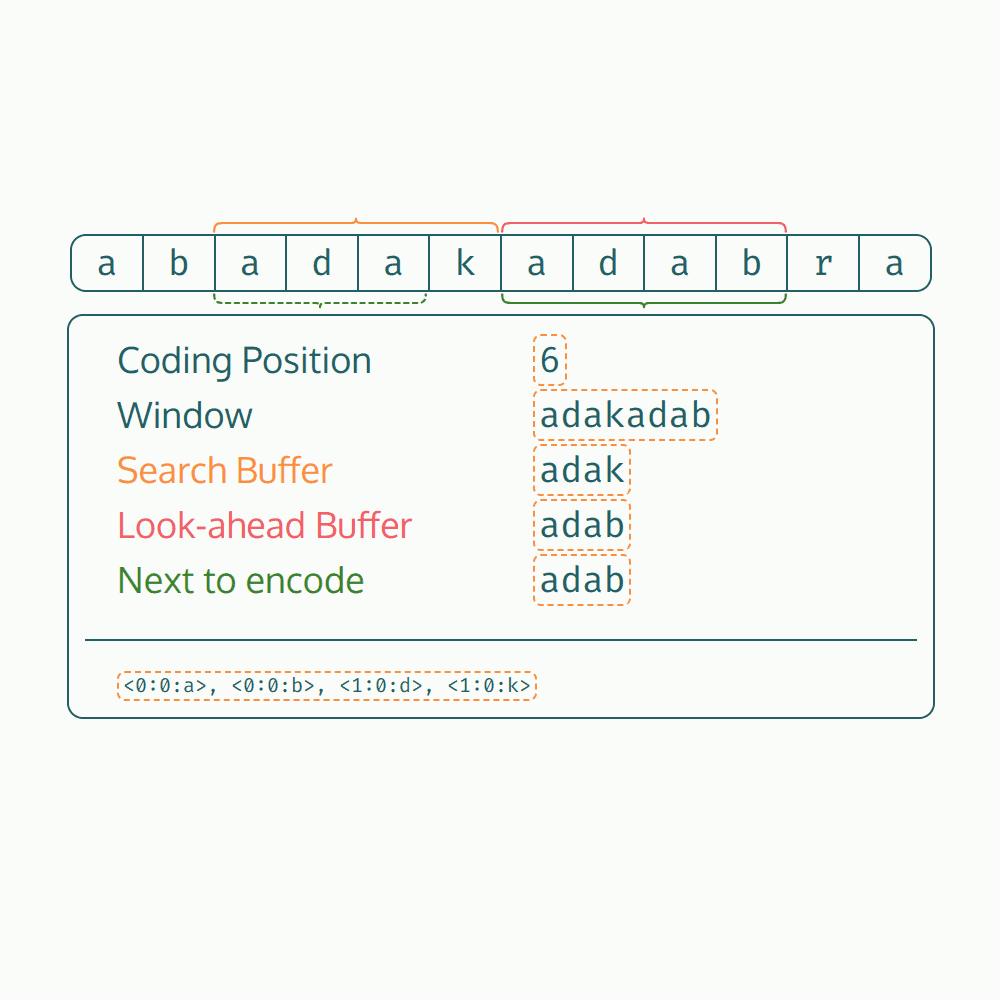Click the Coding Position label
This screenshot has width=1000, height=1000.
[244, 361]
